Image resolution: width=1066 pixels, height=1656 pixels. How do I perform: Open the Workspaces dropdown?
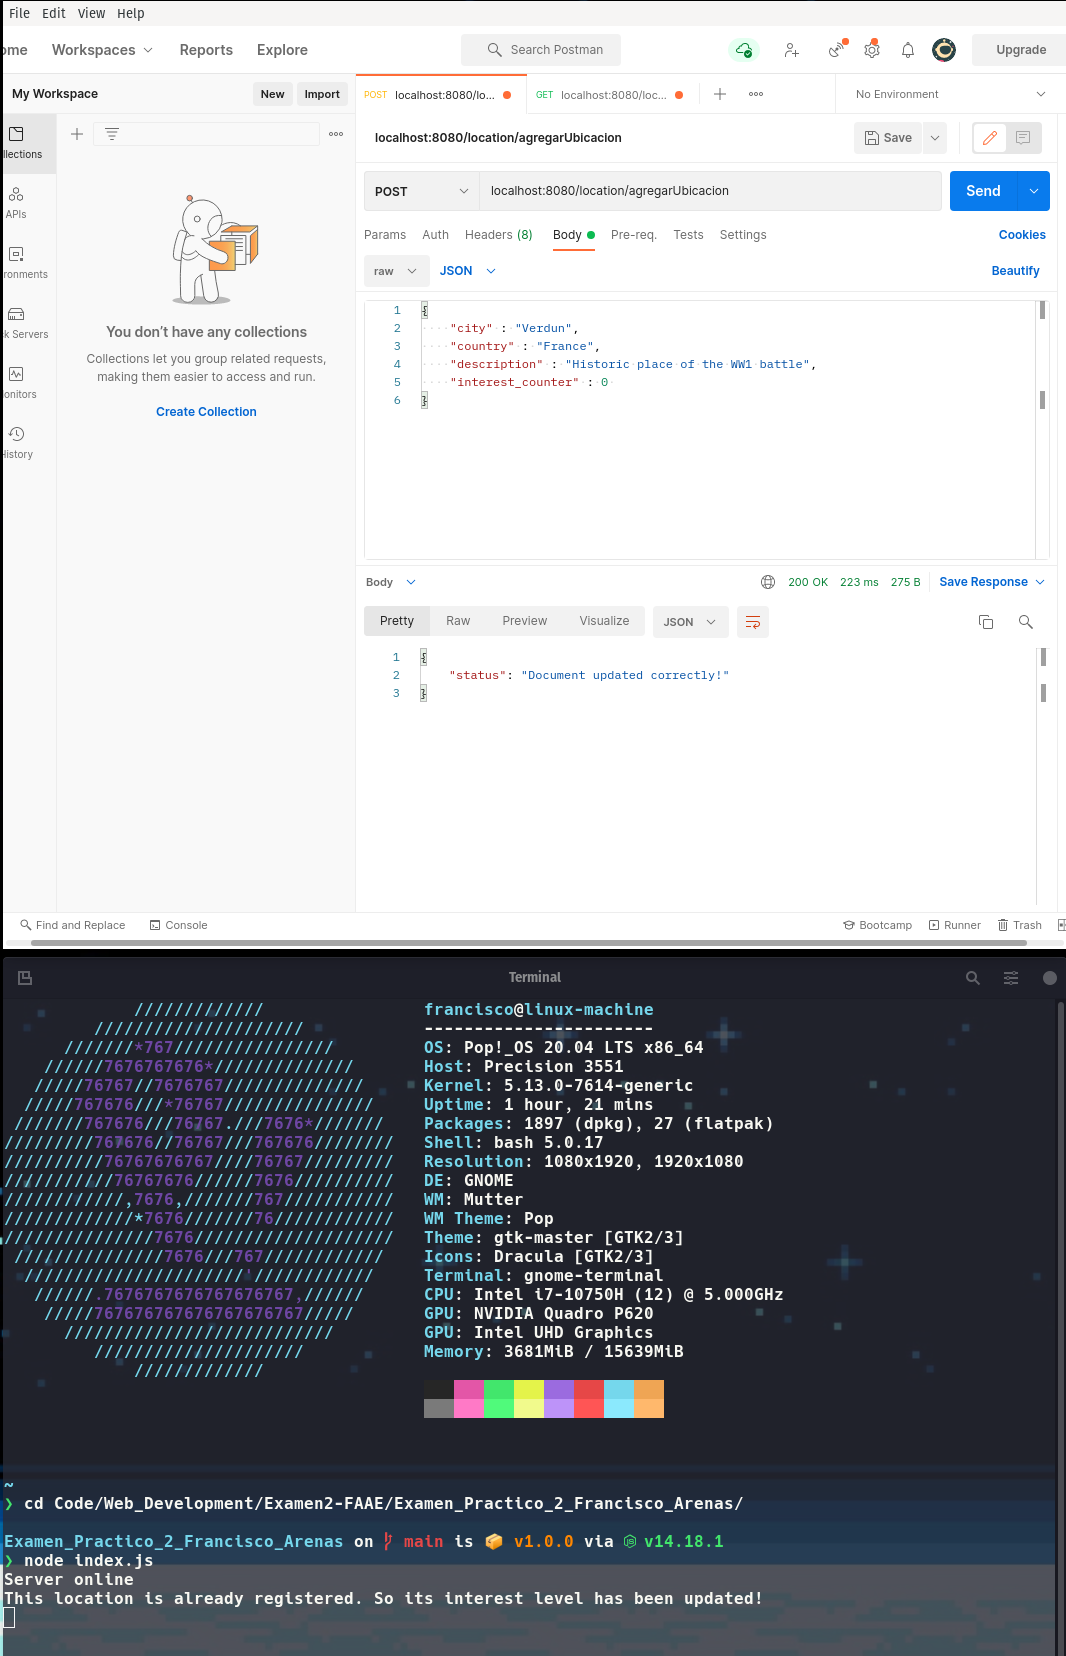[102, 50]
